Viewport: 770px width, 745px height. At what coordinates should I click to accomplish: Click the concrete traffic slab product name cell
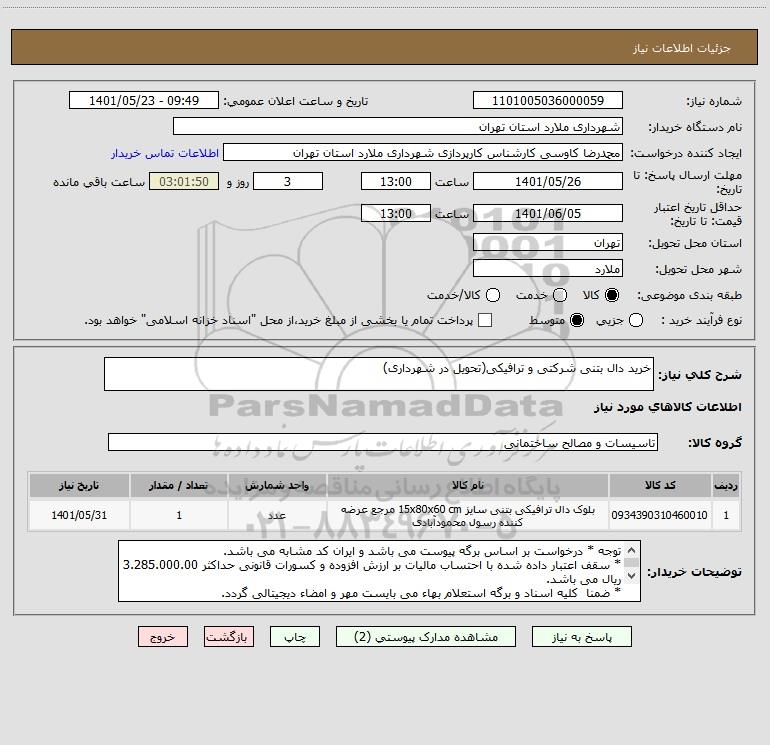(x=468, y=515)
